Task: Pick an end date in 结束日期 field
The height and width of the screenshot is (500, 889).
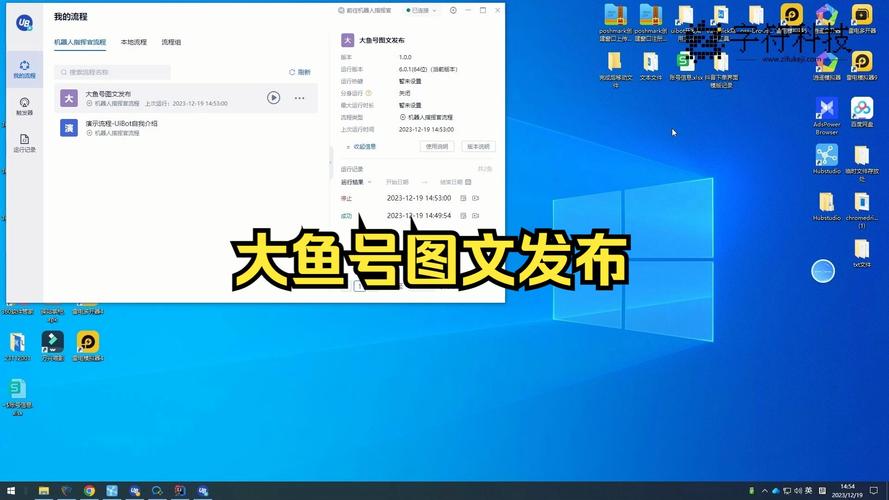Action: (x=455, y=182)
